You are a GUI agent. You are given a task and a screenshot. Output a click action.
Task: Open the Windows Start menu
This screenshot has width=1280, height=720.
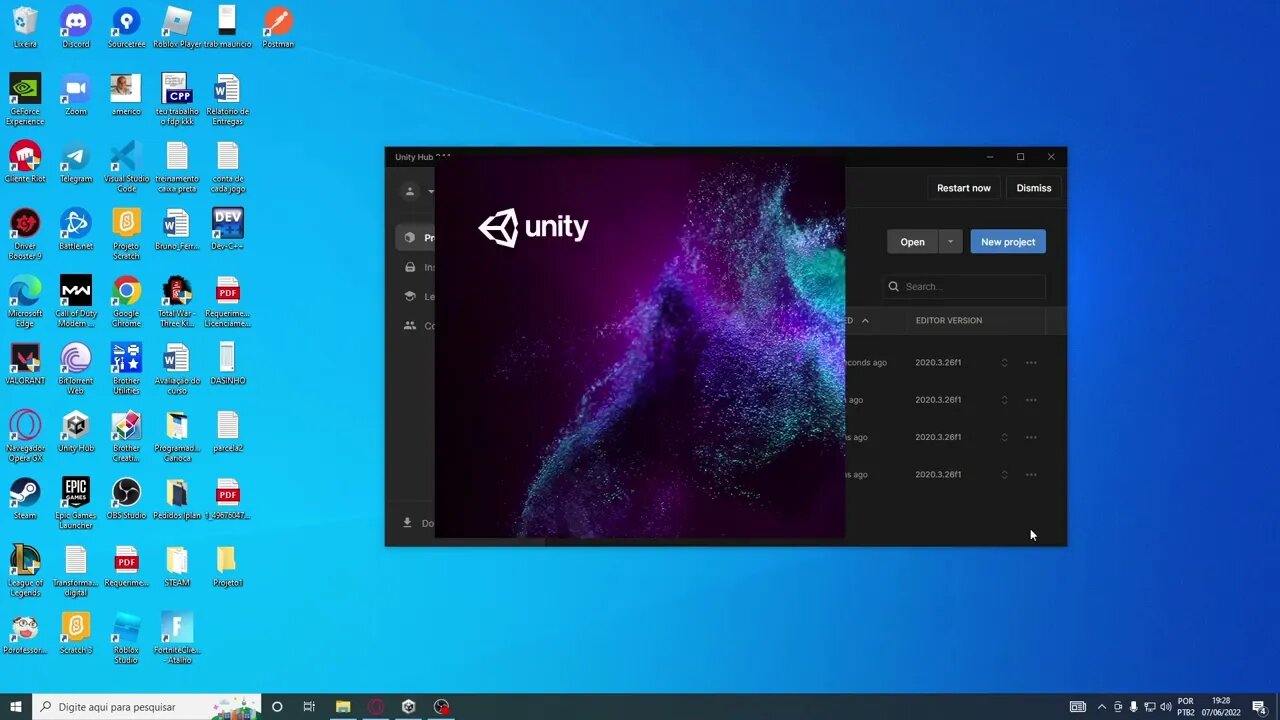click(x=16, y=707)
